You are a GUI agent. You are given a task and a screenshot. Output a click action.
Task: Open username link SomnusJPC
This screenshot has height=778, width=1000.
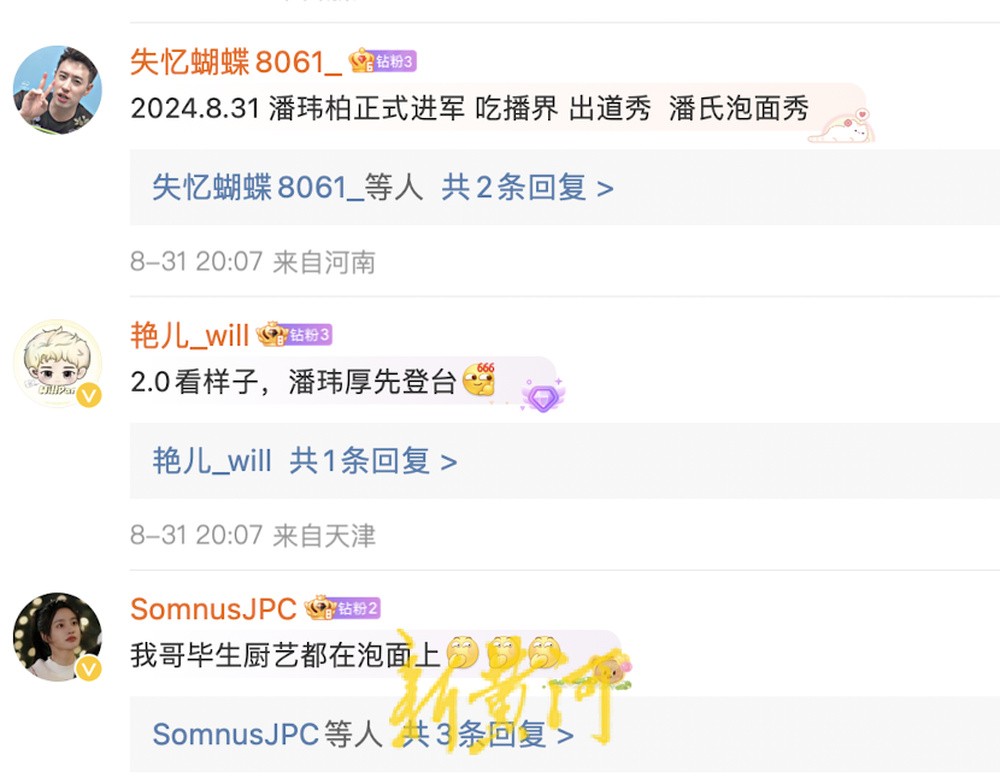(214, 609)
